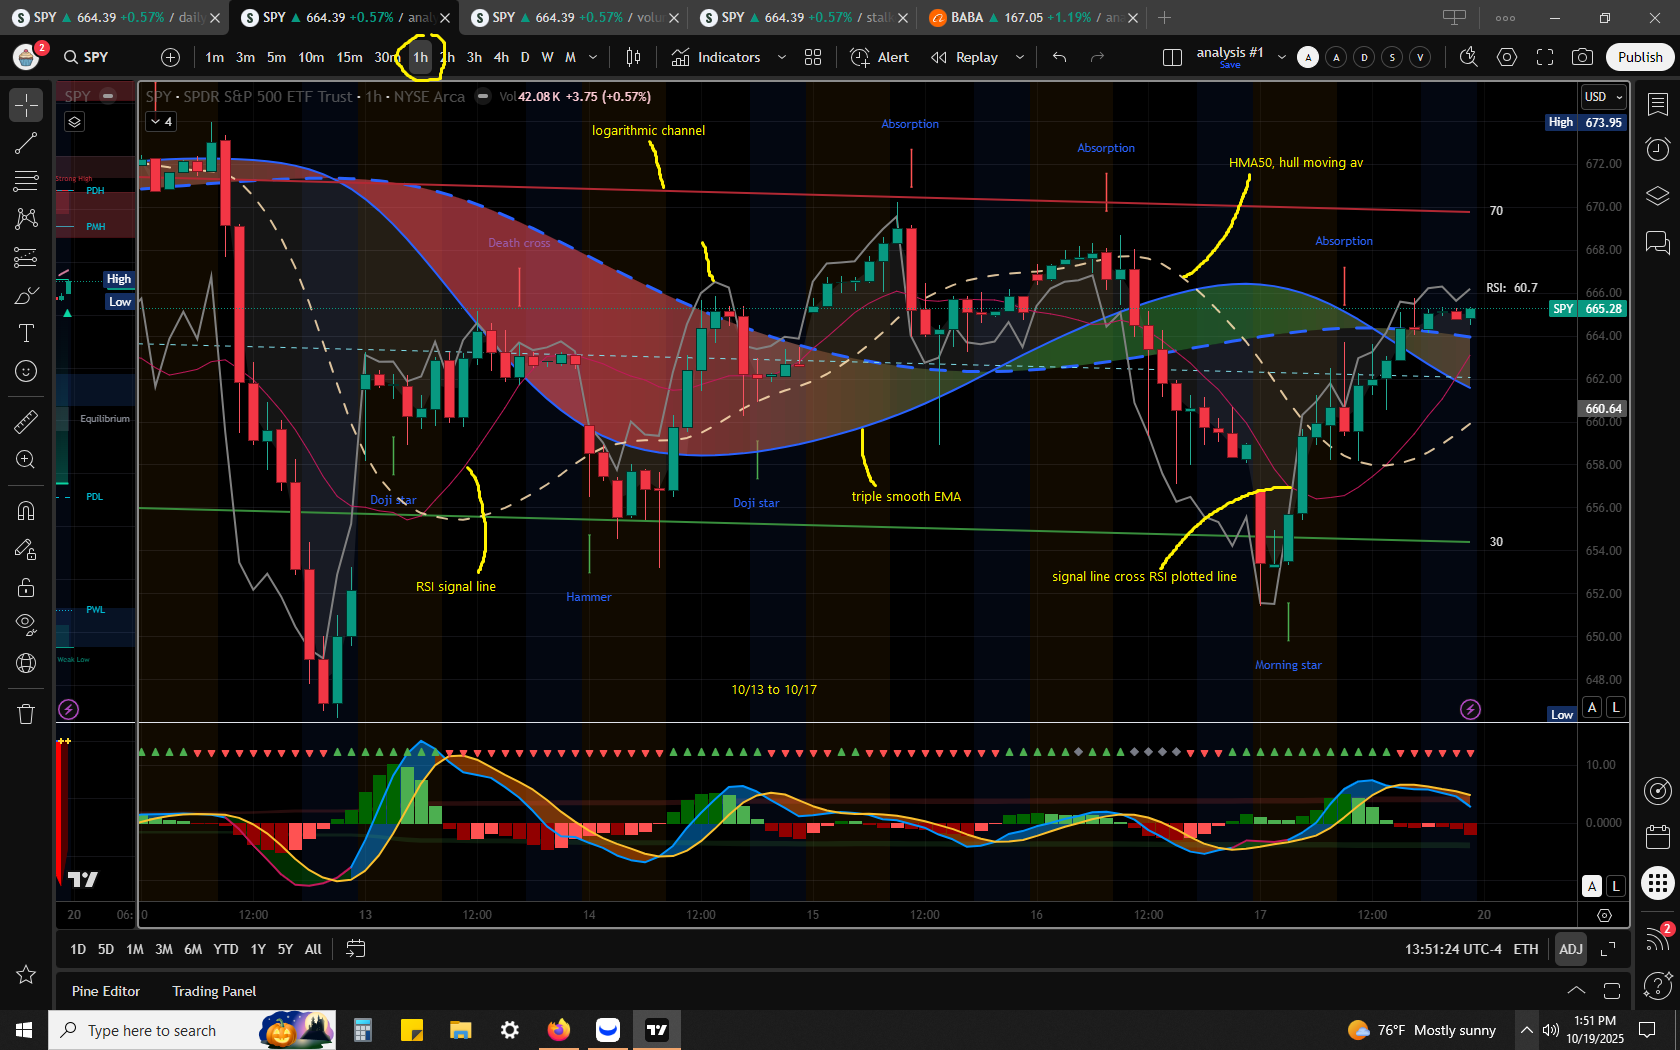The width and height of the screenshot is (1680, 1050).
Task: Toggle stay-in-drawing-mode pencil lock
Action: pyautogui.click(x=26, y=549)
